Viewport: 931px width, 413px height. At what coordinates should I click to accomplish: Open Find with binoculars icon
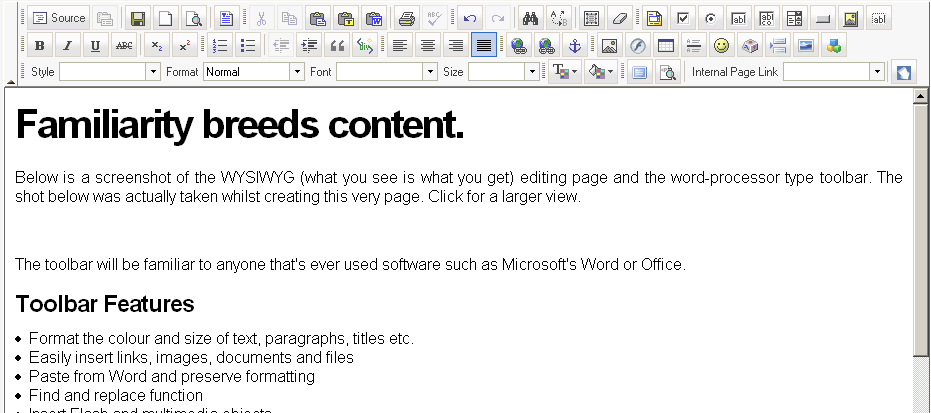coord(530,18)
